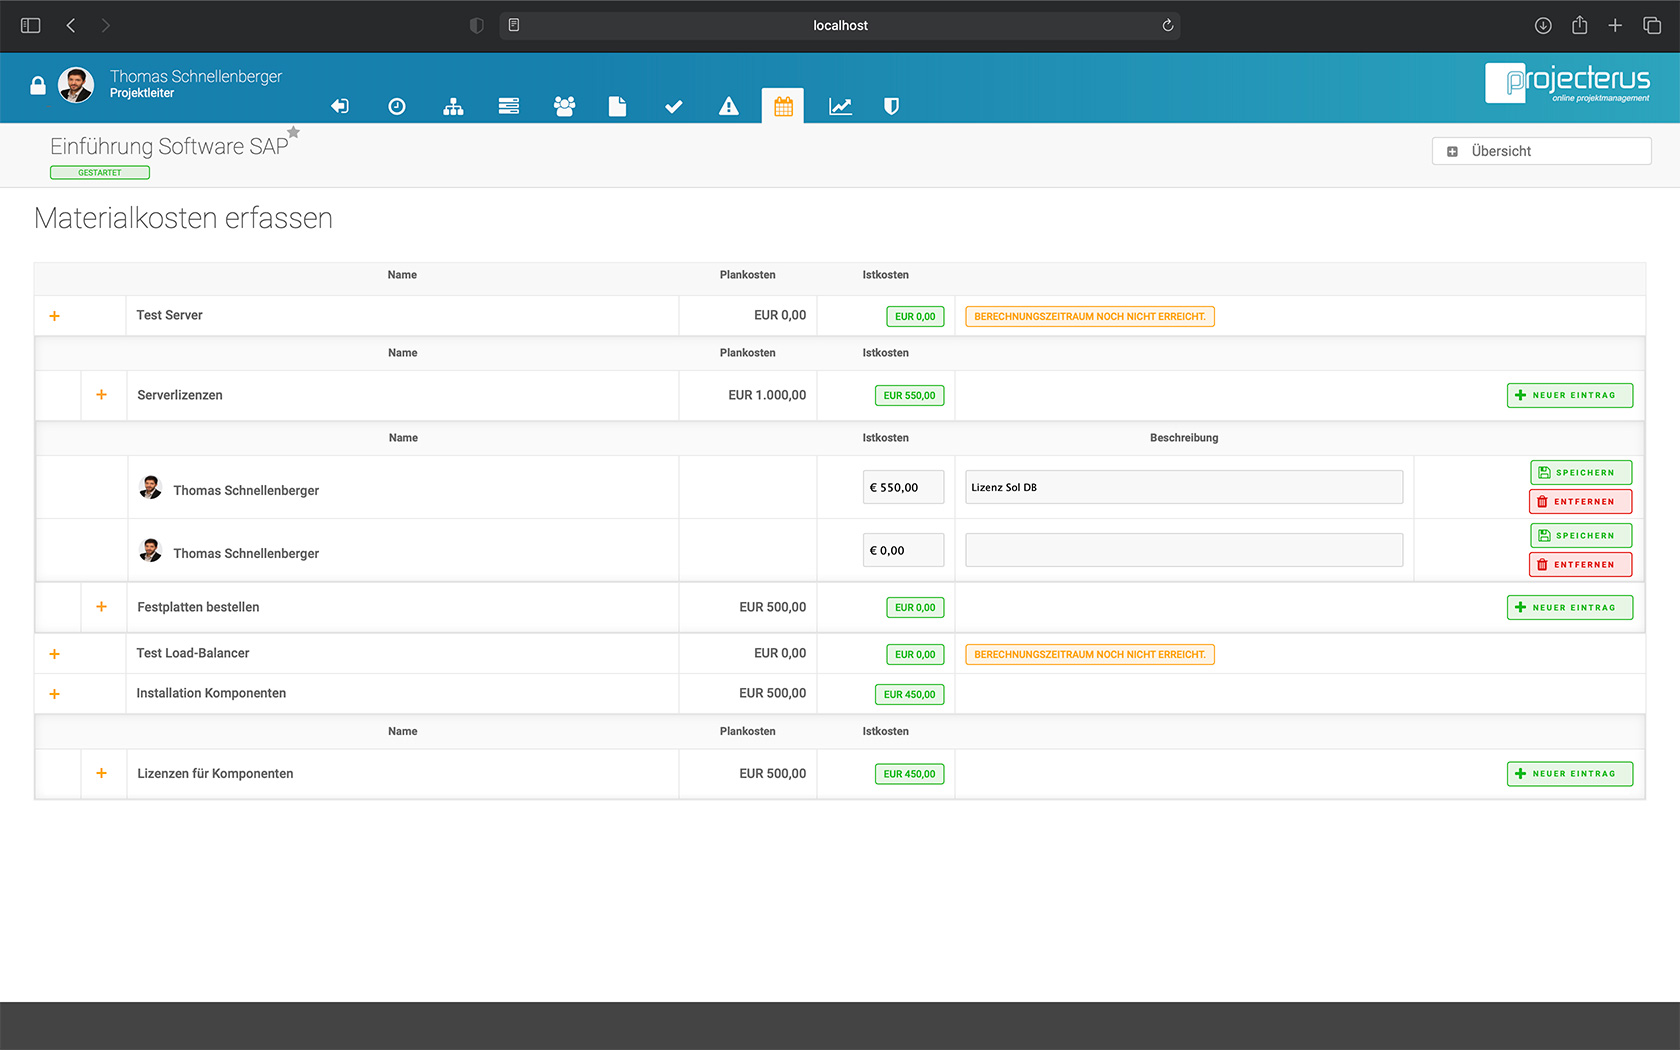Click Neuer Eintrag for Serverlizenzen
Screen dimensions: 1680x1050
(1569, 395)
